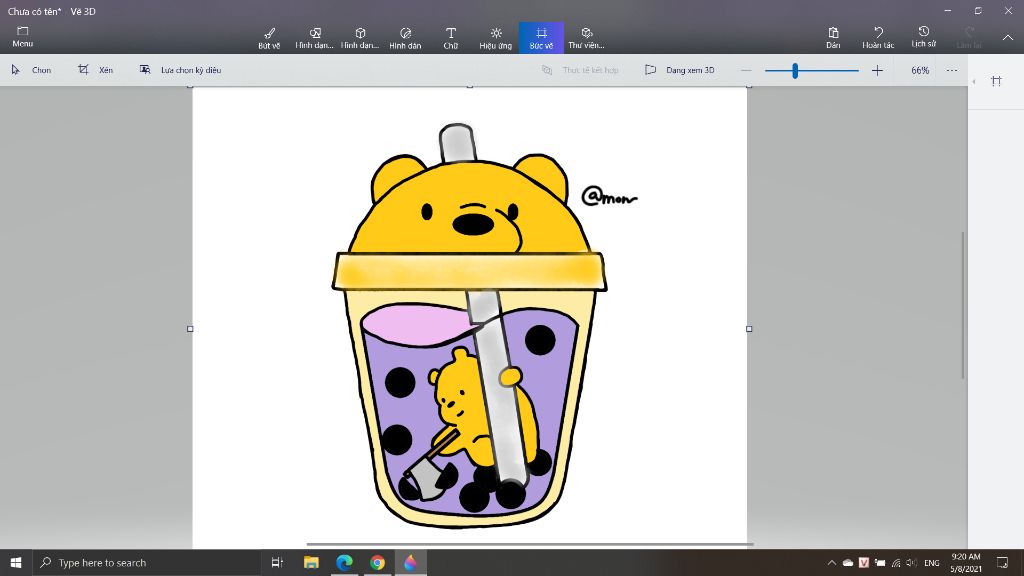The width and height of the screenshot is (1024, 576).
Task: Open the clock showing 9:20 AM
Action: (x=966, y=562)
